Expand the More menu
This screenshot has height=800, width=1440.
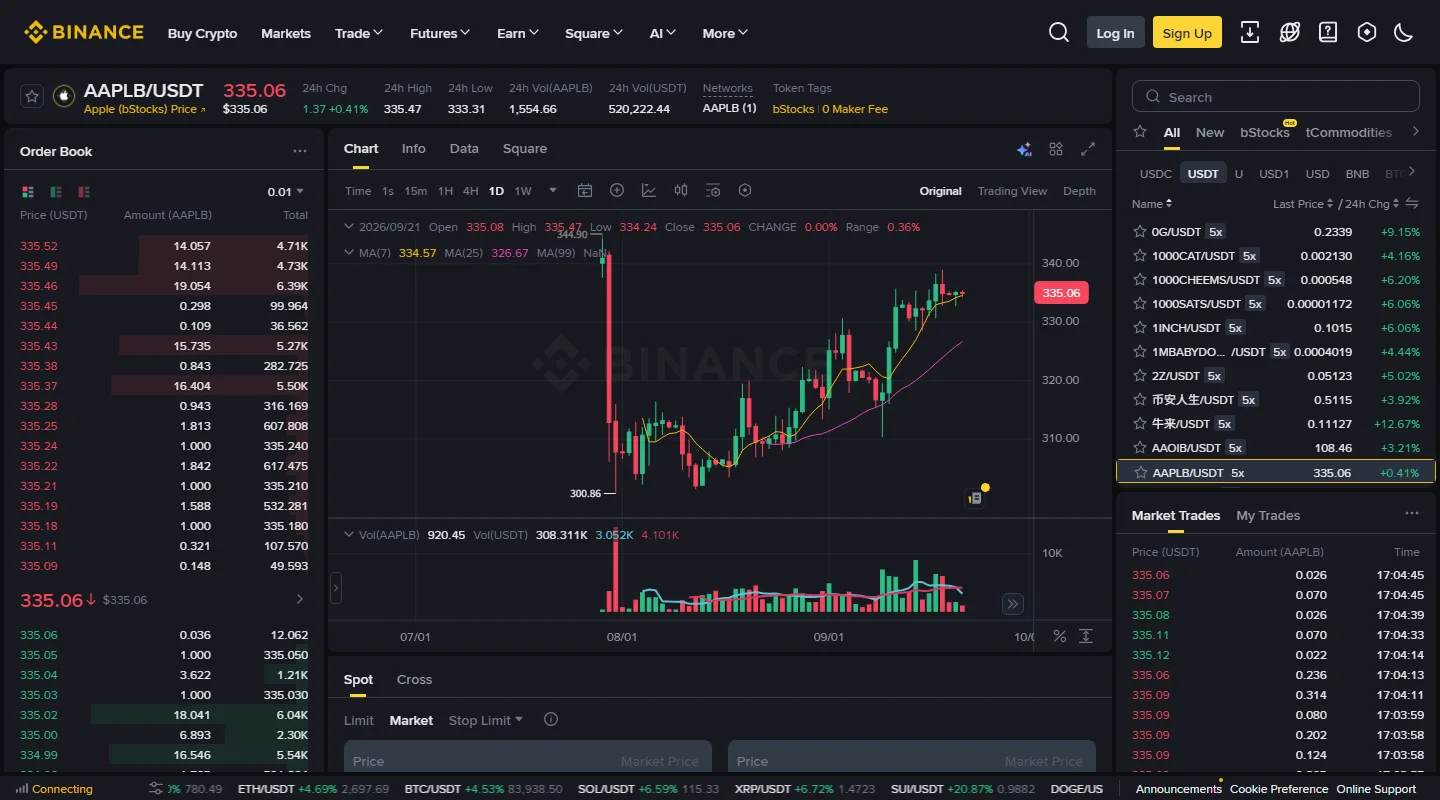[x=725, y=33]
